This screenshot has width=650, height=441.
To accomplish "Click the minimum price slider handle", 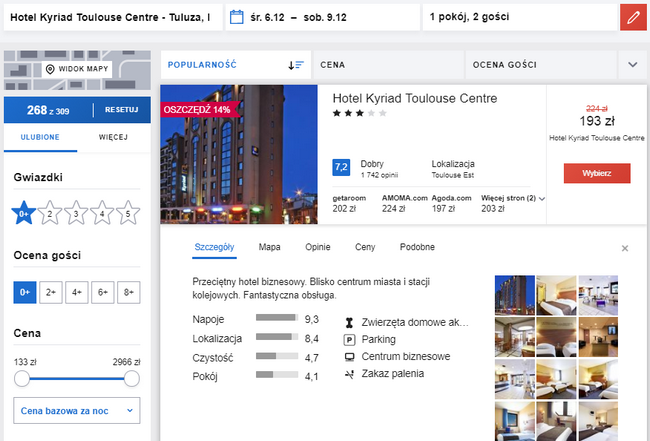I will coord(22,379).
